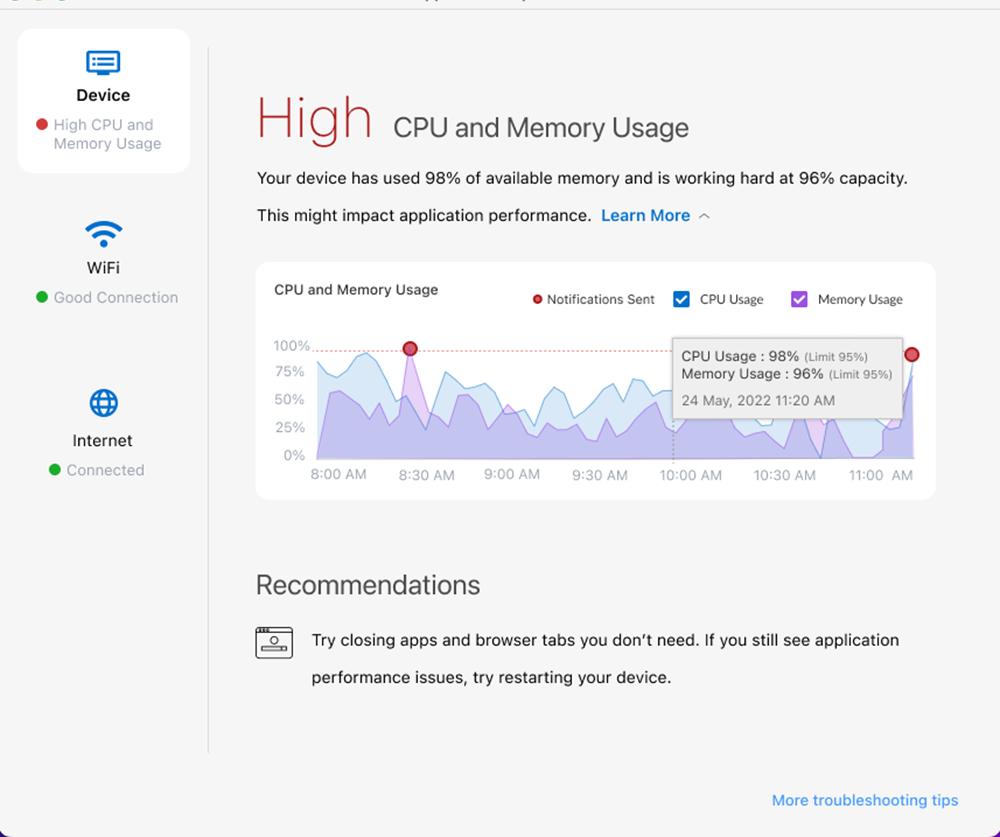
Task: Click the Notifications Sent legend dot
Action: coord(538,299)
